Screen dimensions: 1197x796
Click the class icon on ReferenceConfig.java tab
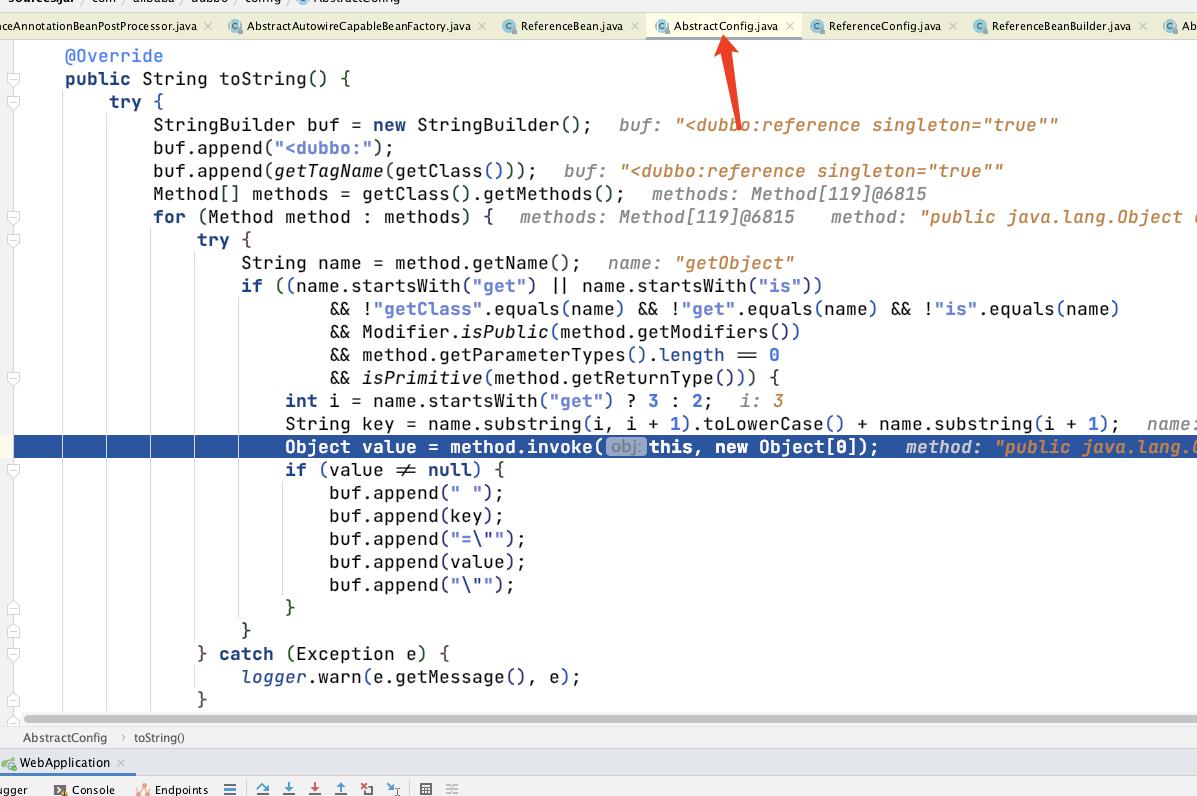pos(817,26)
